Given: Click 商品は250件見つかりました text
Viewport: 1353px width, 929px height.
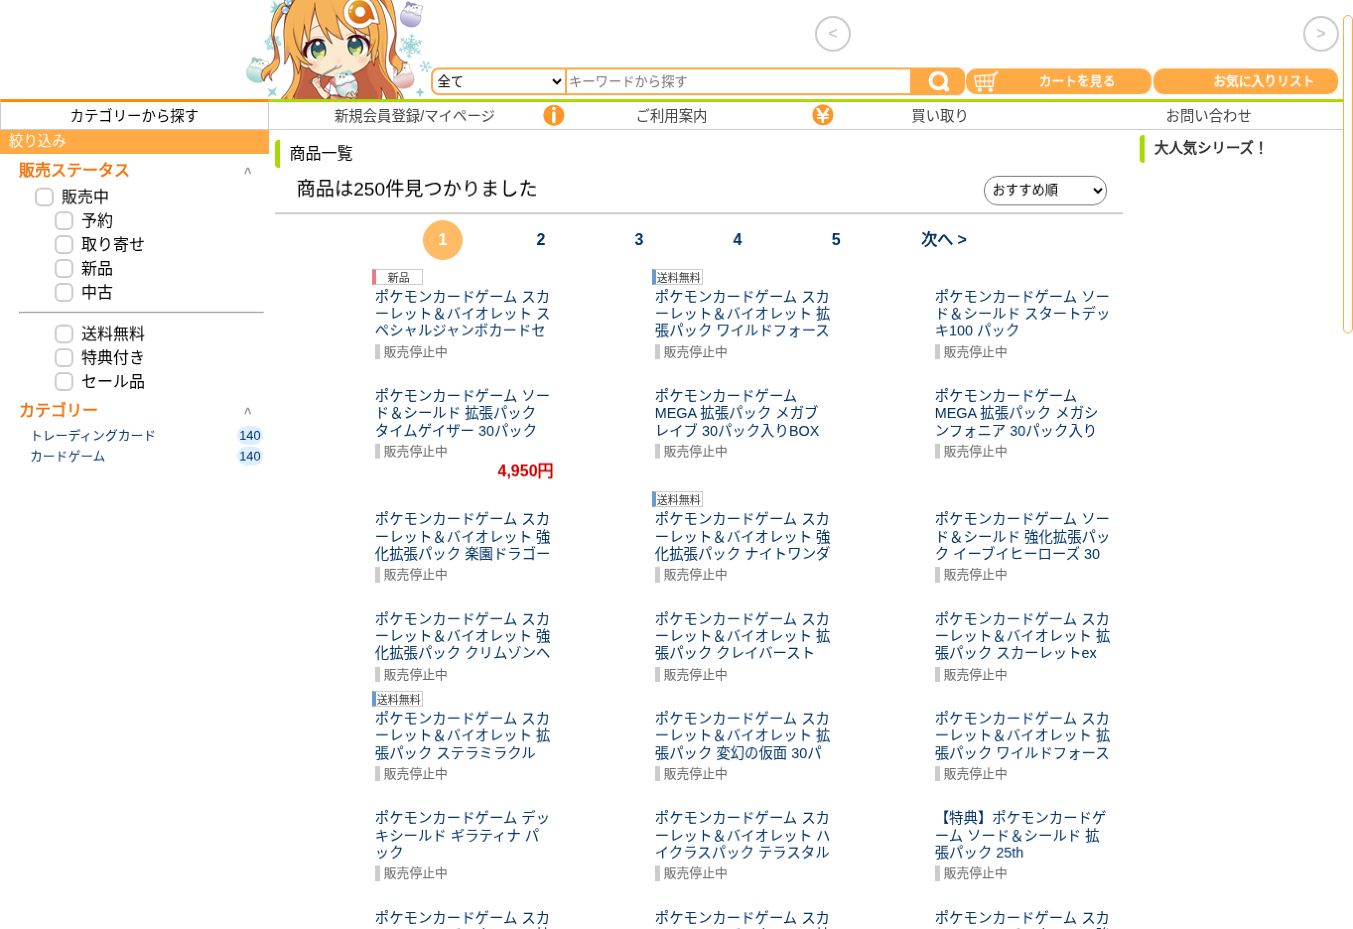Looking at the screenshot, I should point(417,189).
